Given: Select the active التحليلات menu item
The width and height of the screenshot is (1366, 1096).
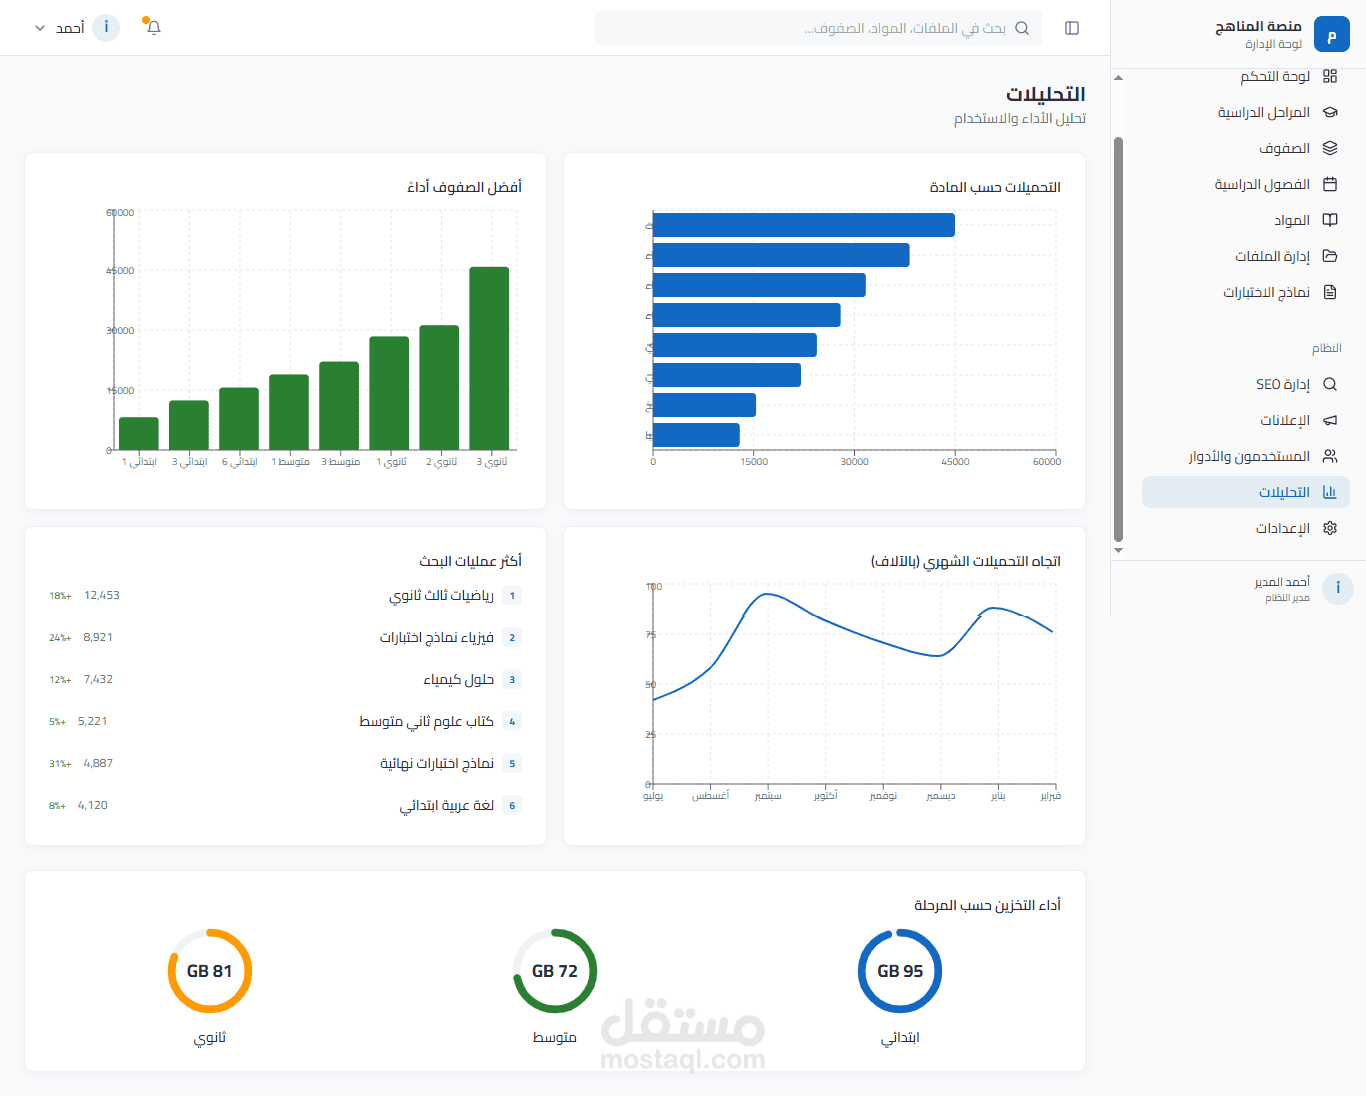Looking at the screenshot, I should (1246, 492).
